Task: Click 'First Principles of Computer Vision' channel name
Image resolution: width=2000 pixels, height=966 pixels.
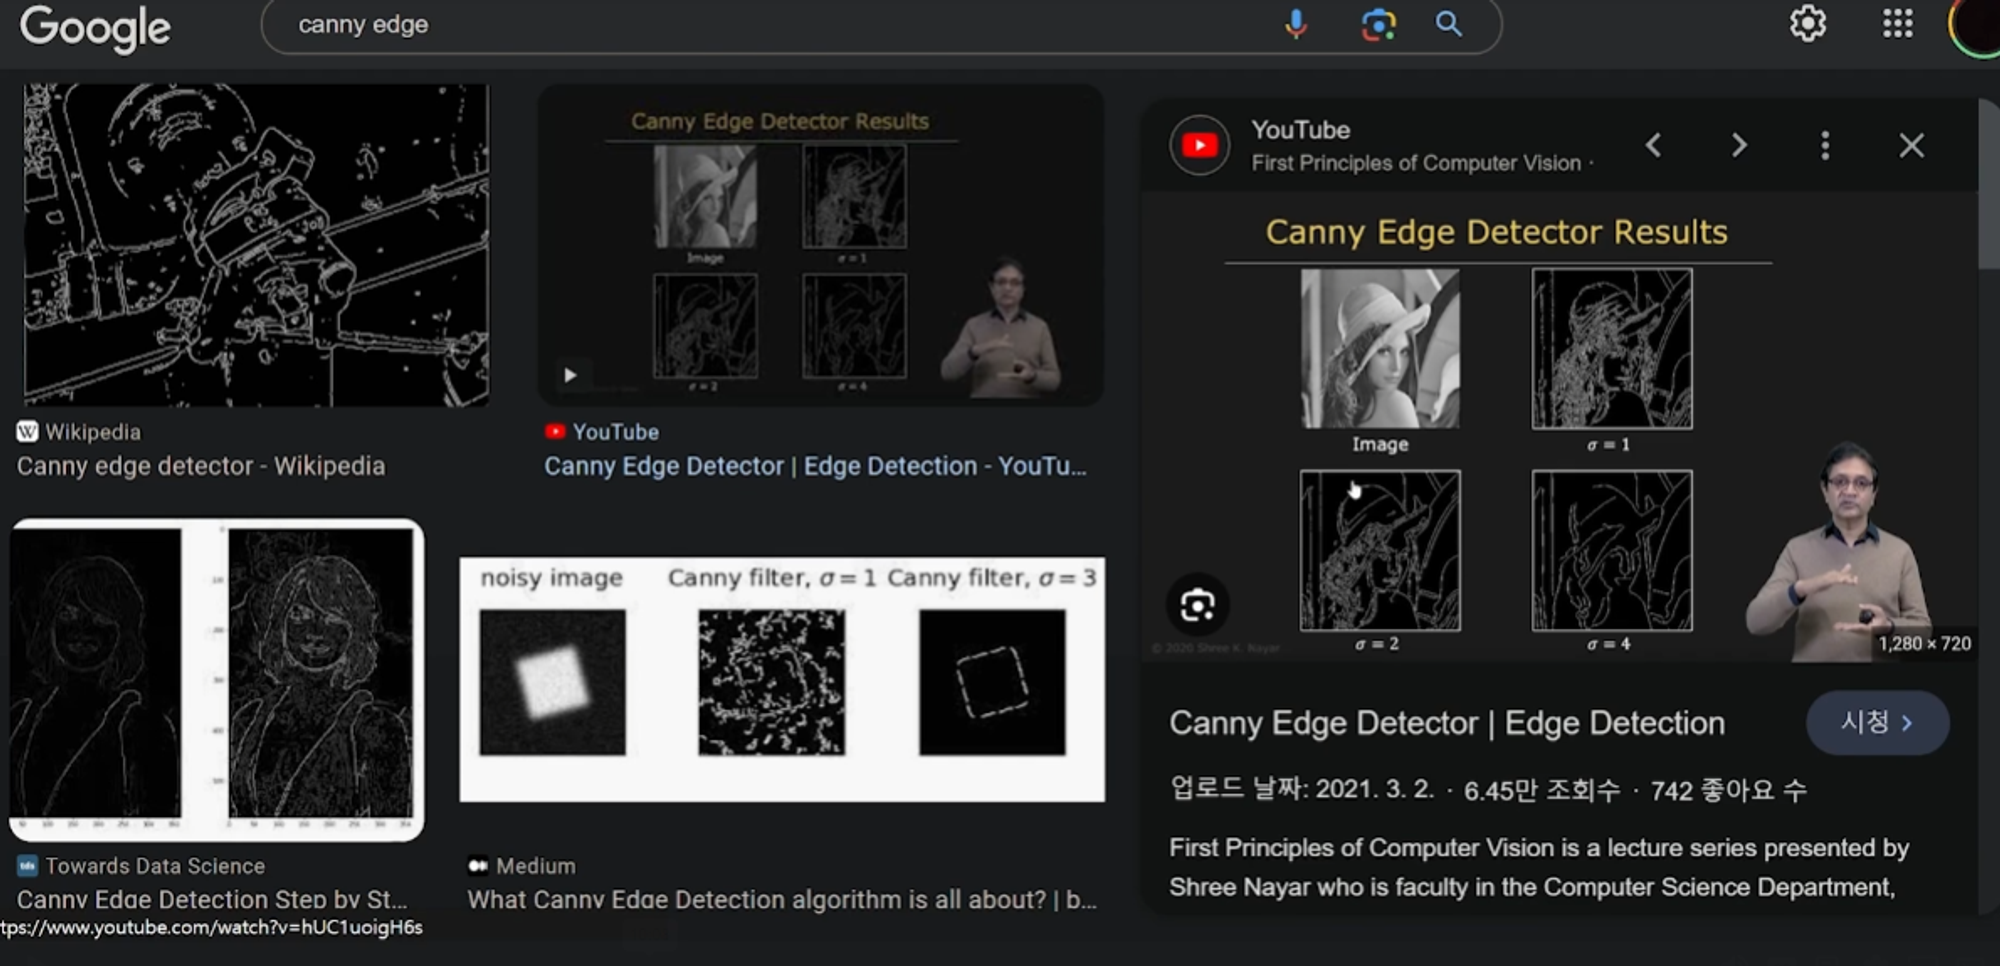Action: pos(1416,163)
